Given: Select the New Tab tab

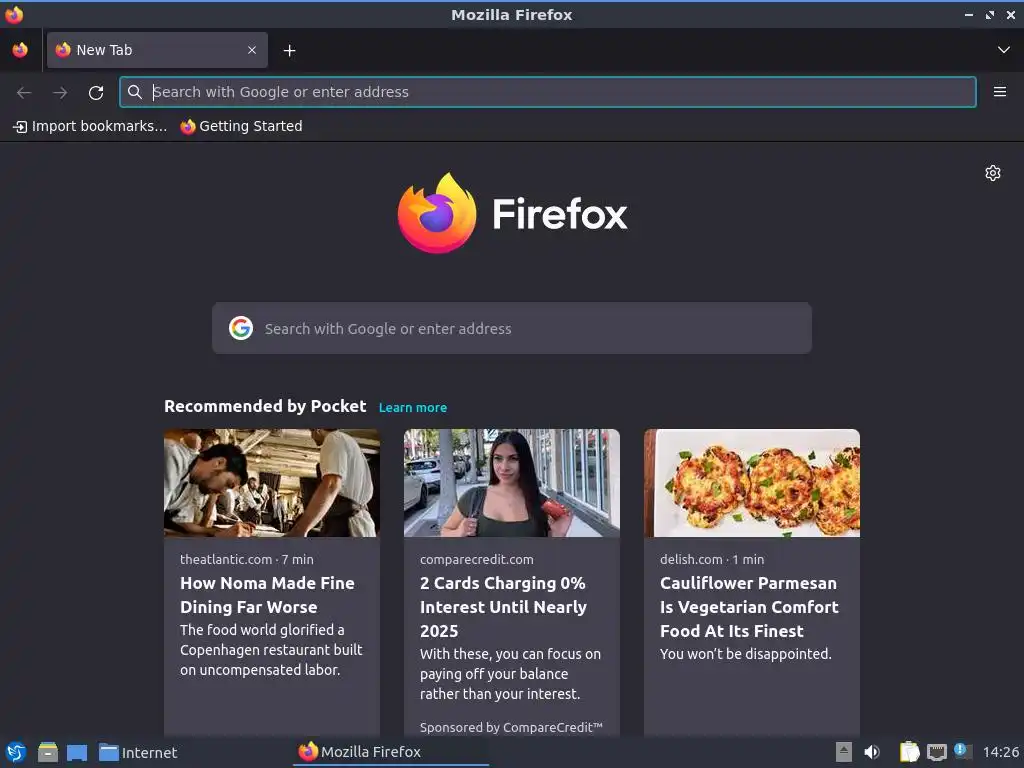Looking at the screenshot, I should [x=157, y=50].
